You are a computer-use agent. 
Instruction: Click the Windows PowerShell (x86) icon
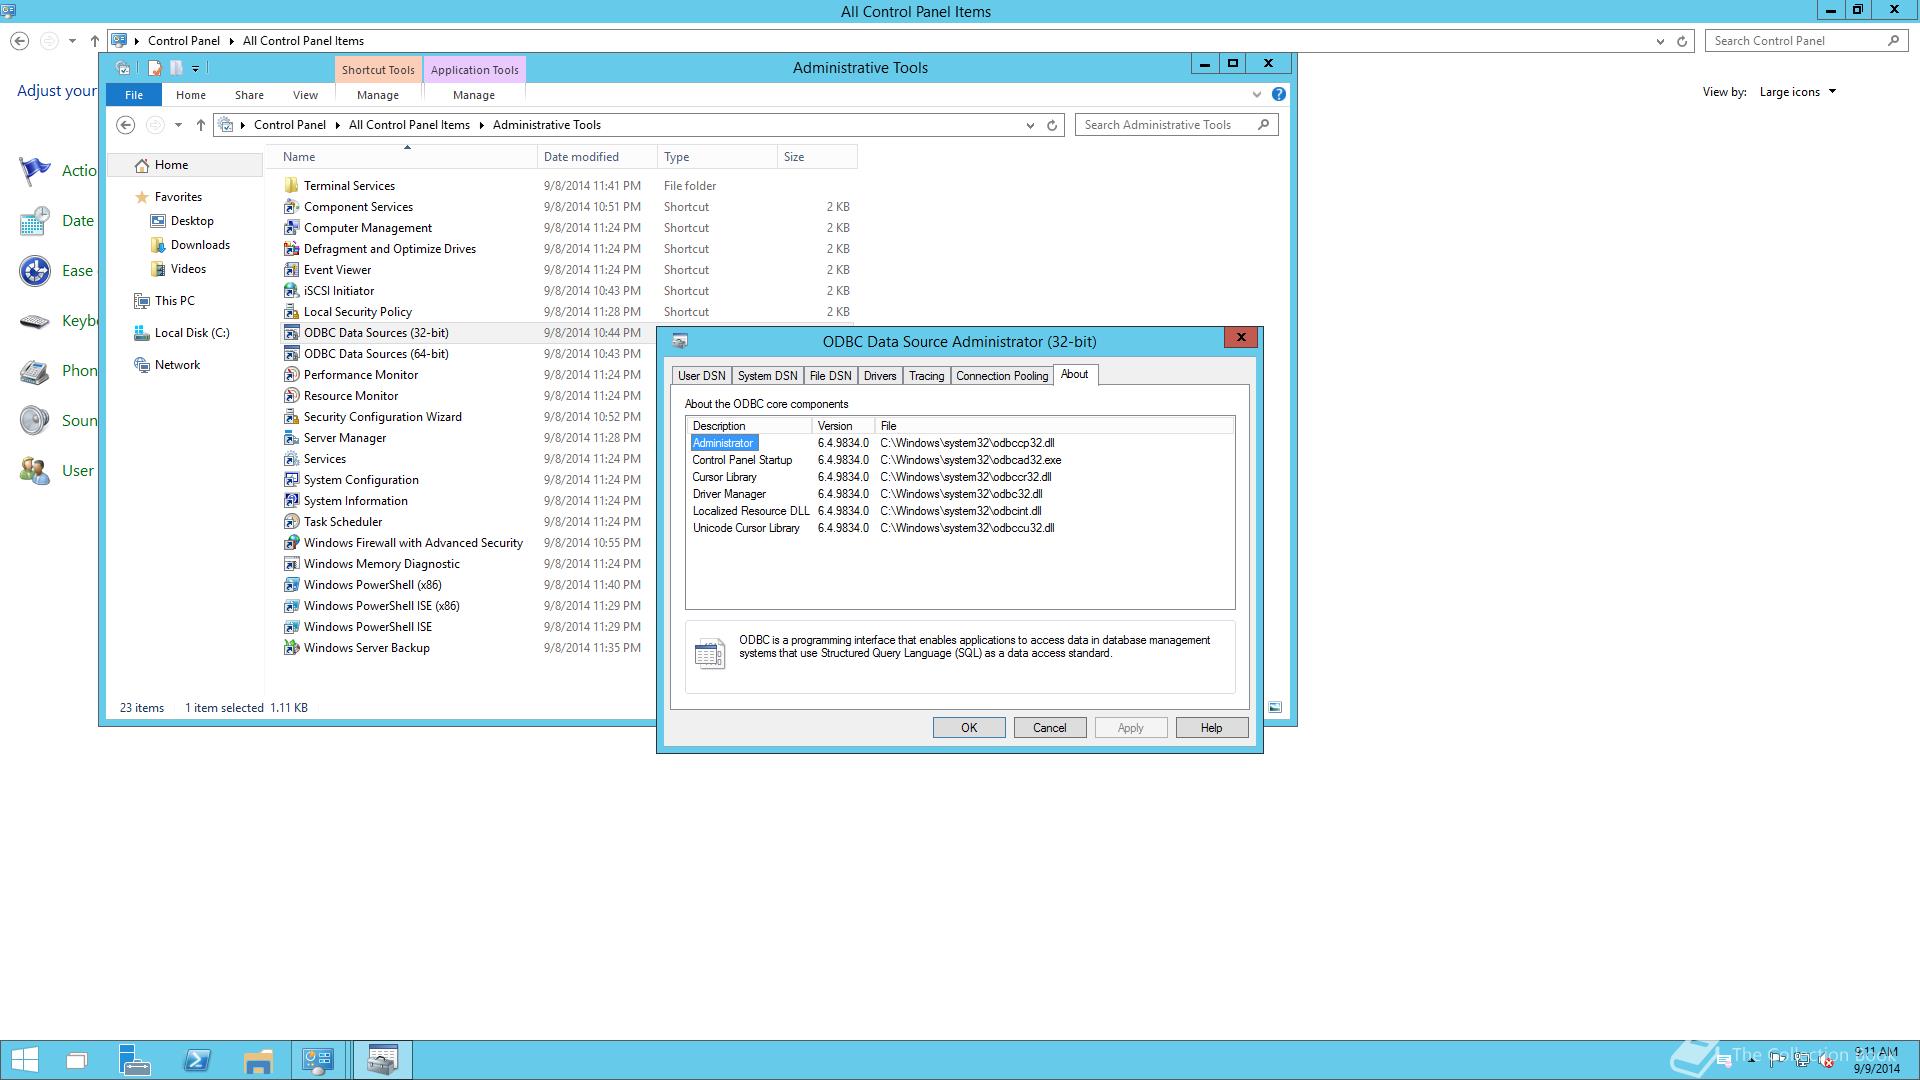(291, 585)
